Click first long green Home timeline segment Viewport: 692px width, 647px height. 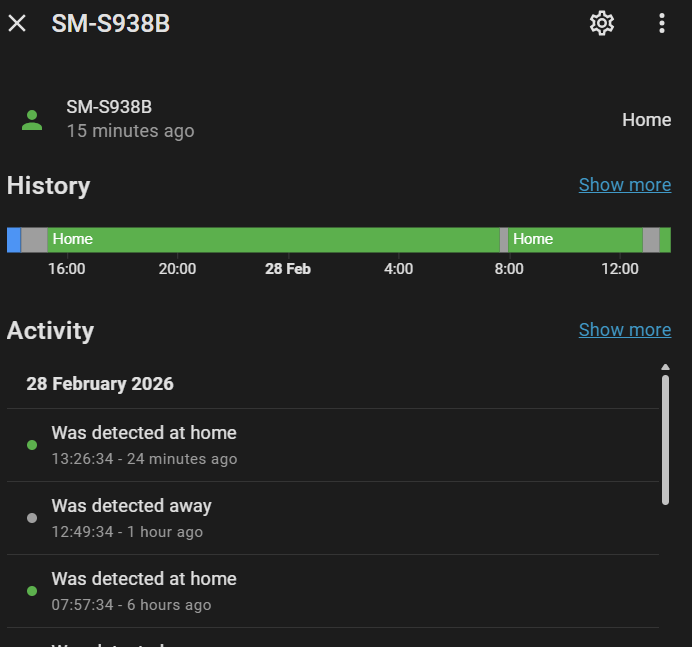272,239
